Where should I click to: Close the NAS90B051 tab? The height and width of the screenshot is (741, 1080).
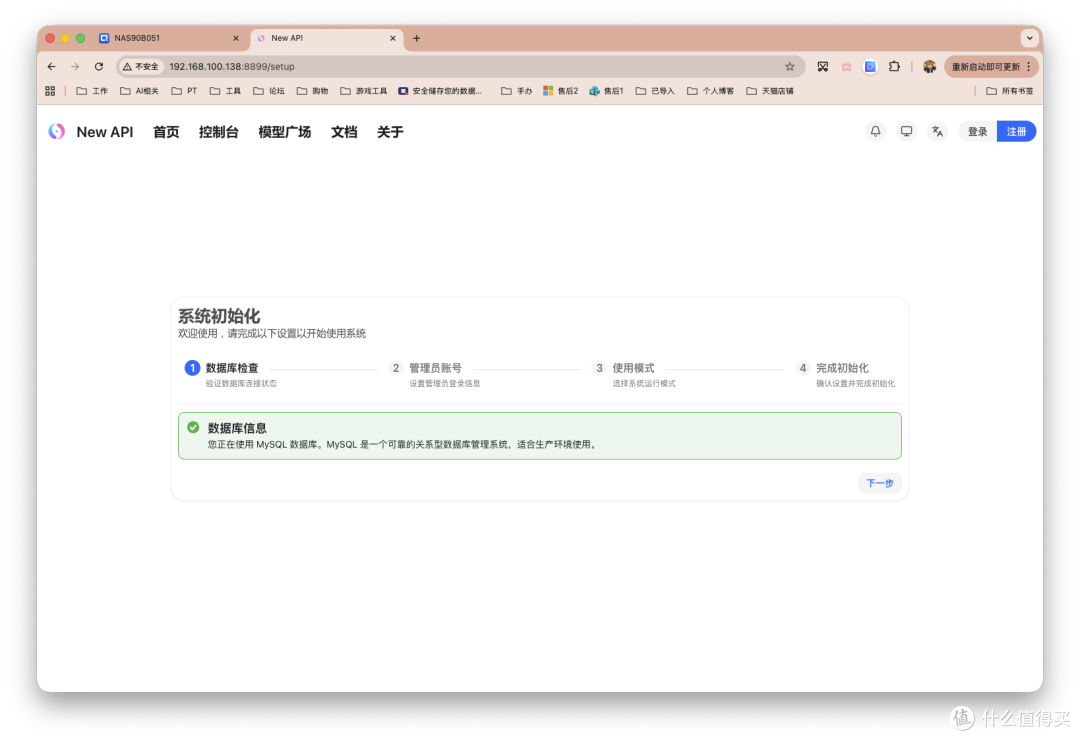pyautogui.click(x=236, y=39)
